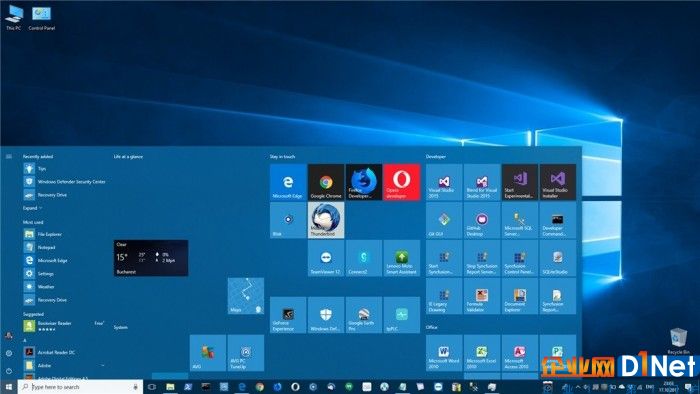The height and width of the screenshot is (394, 700).
Task: Open File Explorer from the taskbar
Action: [x=170, y=387]
